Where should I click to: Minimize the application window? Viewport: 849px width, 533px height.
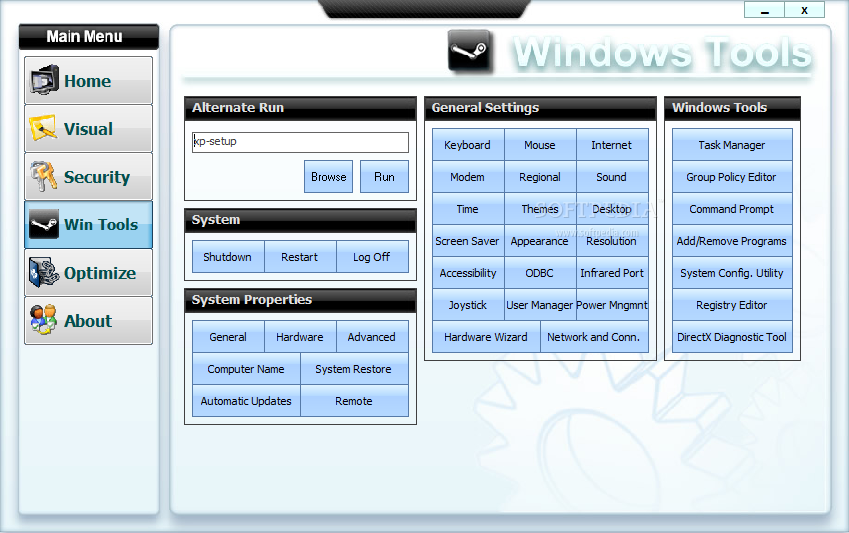tap(765, 10)
